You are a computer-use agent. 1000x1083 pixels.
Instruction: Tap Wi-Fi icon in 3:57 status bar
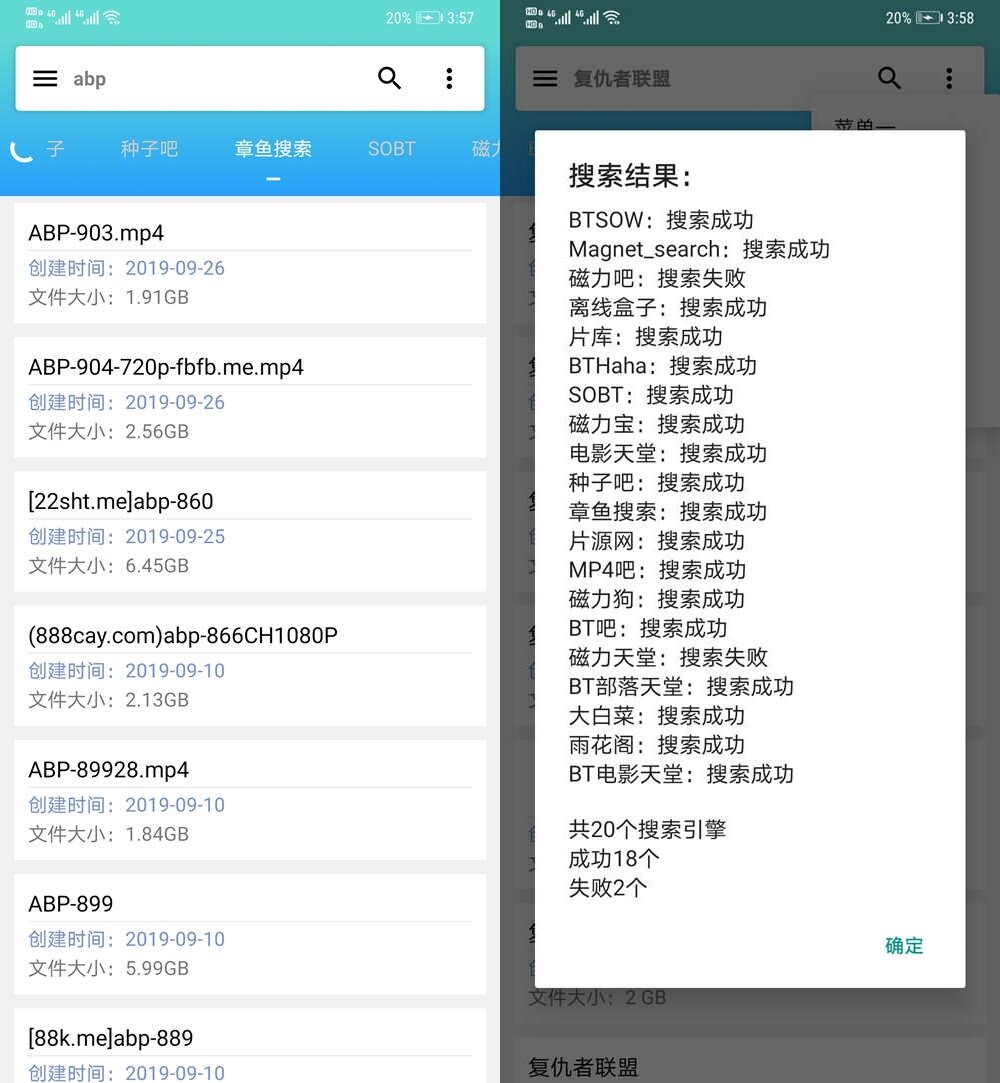point(112,17)
